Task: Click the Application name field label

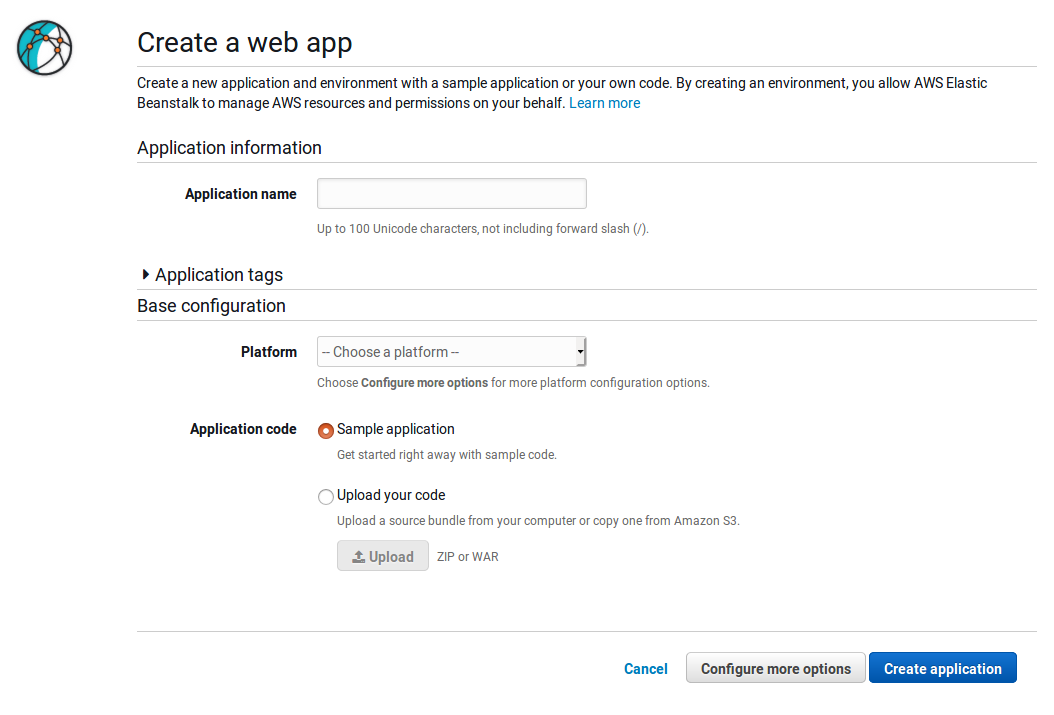Action: coord(240,194)
